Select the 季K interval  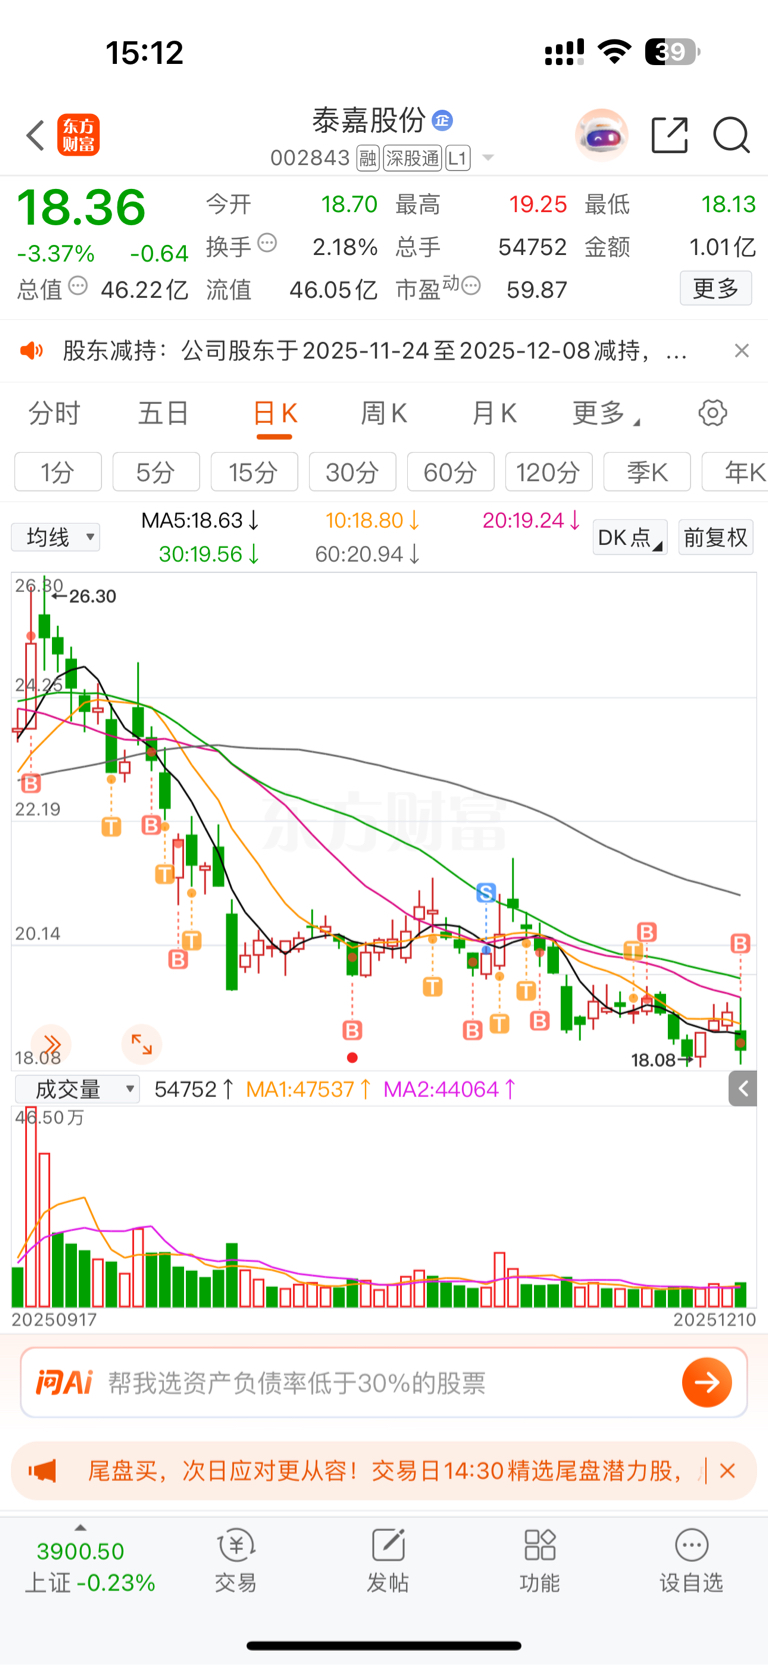tap(647, 472)
